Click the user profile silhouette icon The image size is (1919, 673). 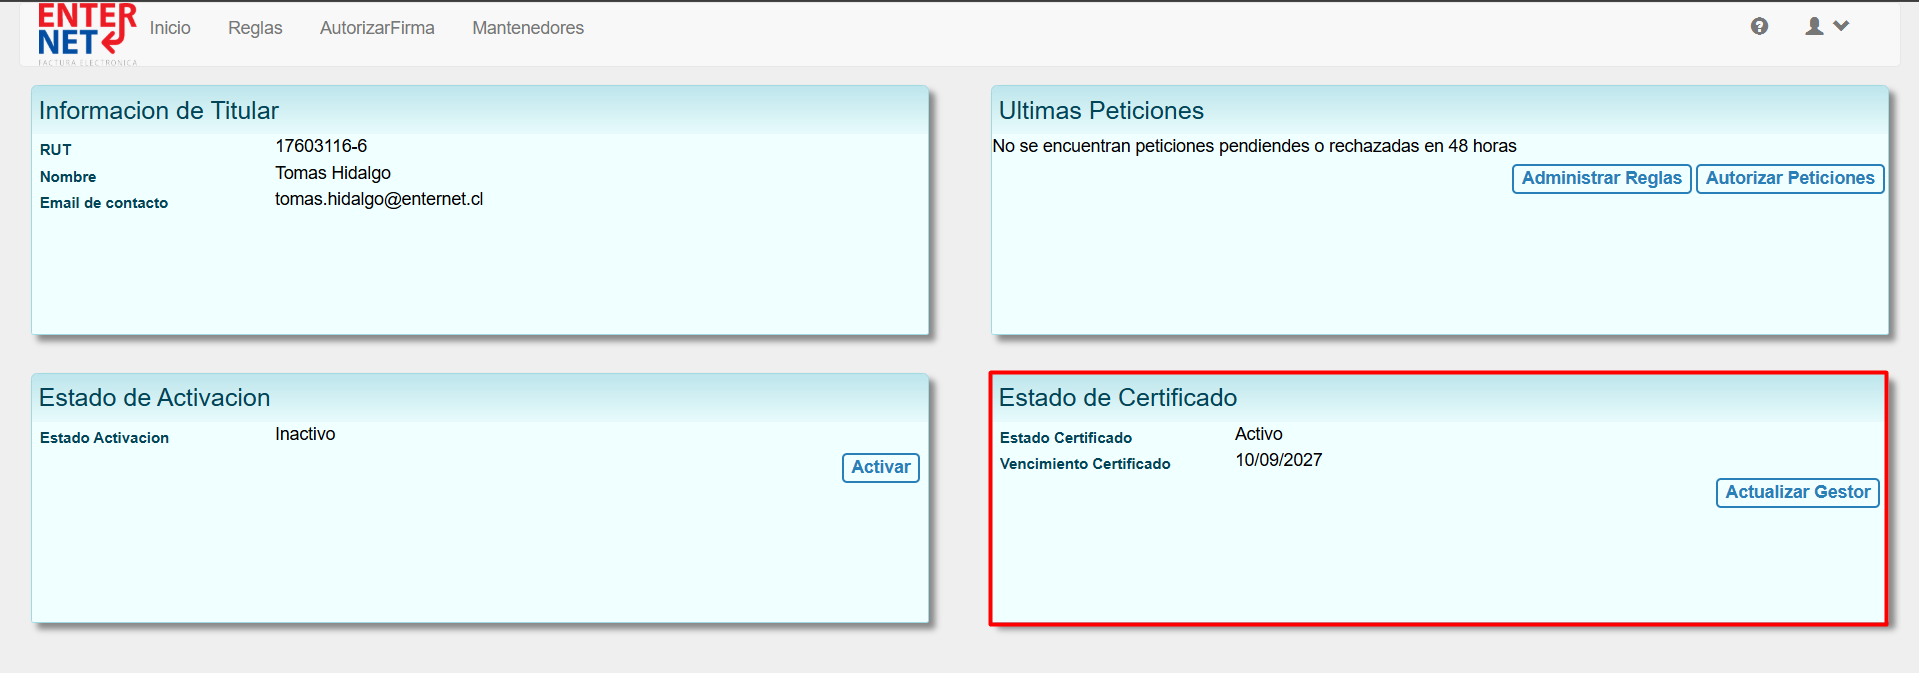point(1814,27)
